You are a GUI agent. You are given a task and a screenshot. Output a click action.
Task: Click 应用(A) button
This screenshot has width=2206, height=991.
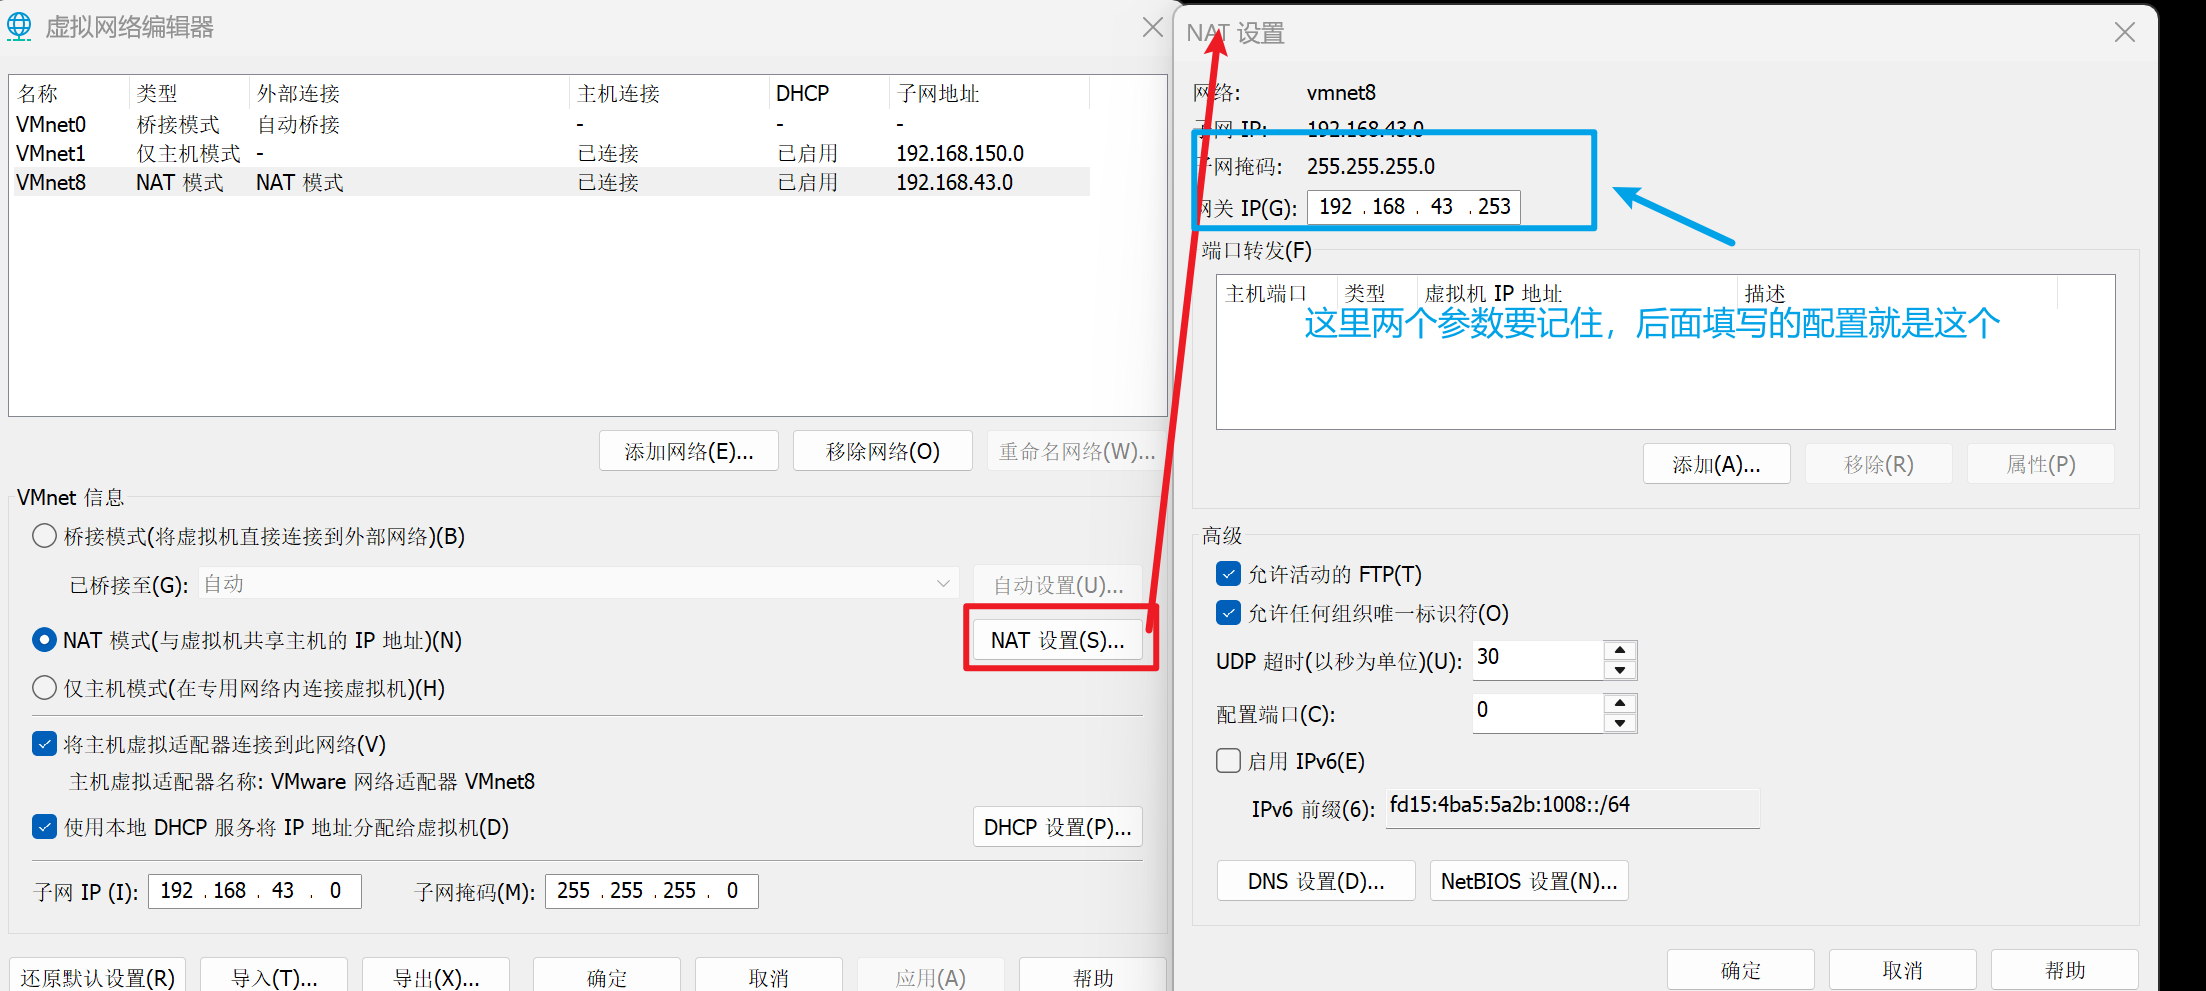click(931, 977)
